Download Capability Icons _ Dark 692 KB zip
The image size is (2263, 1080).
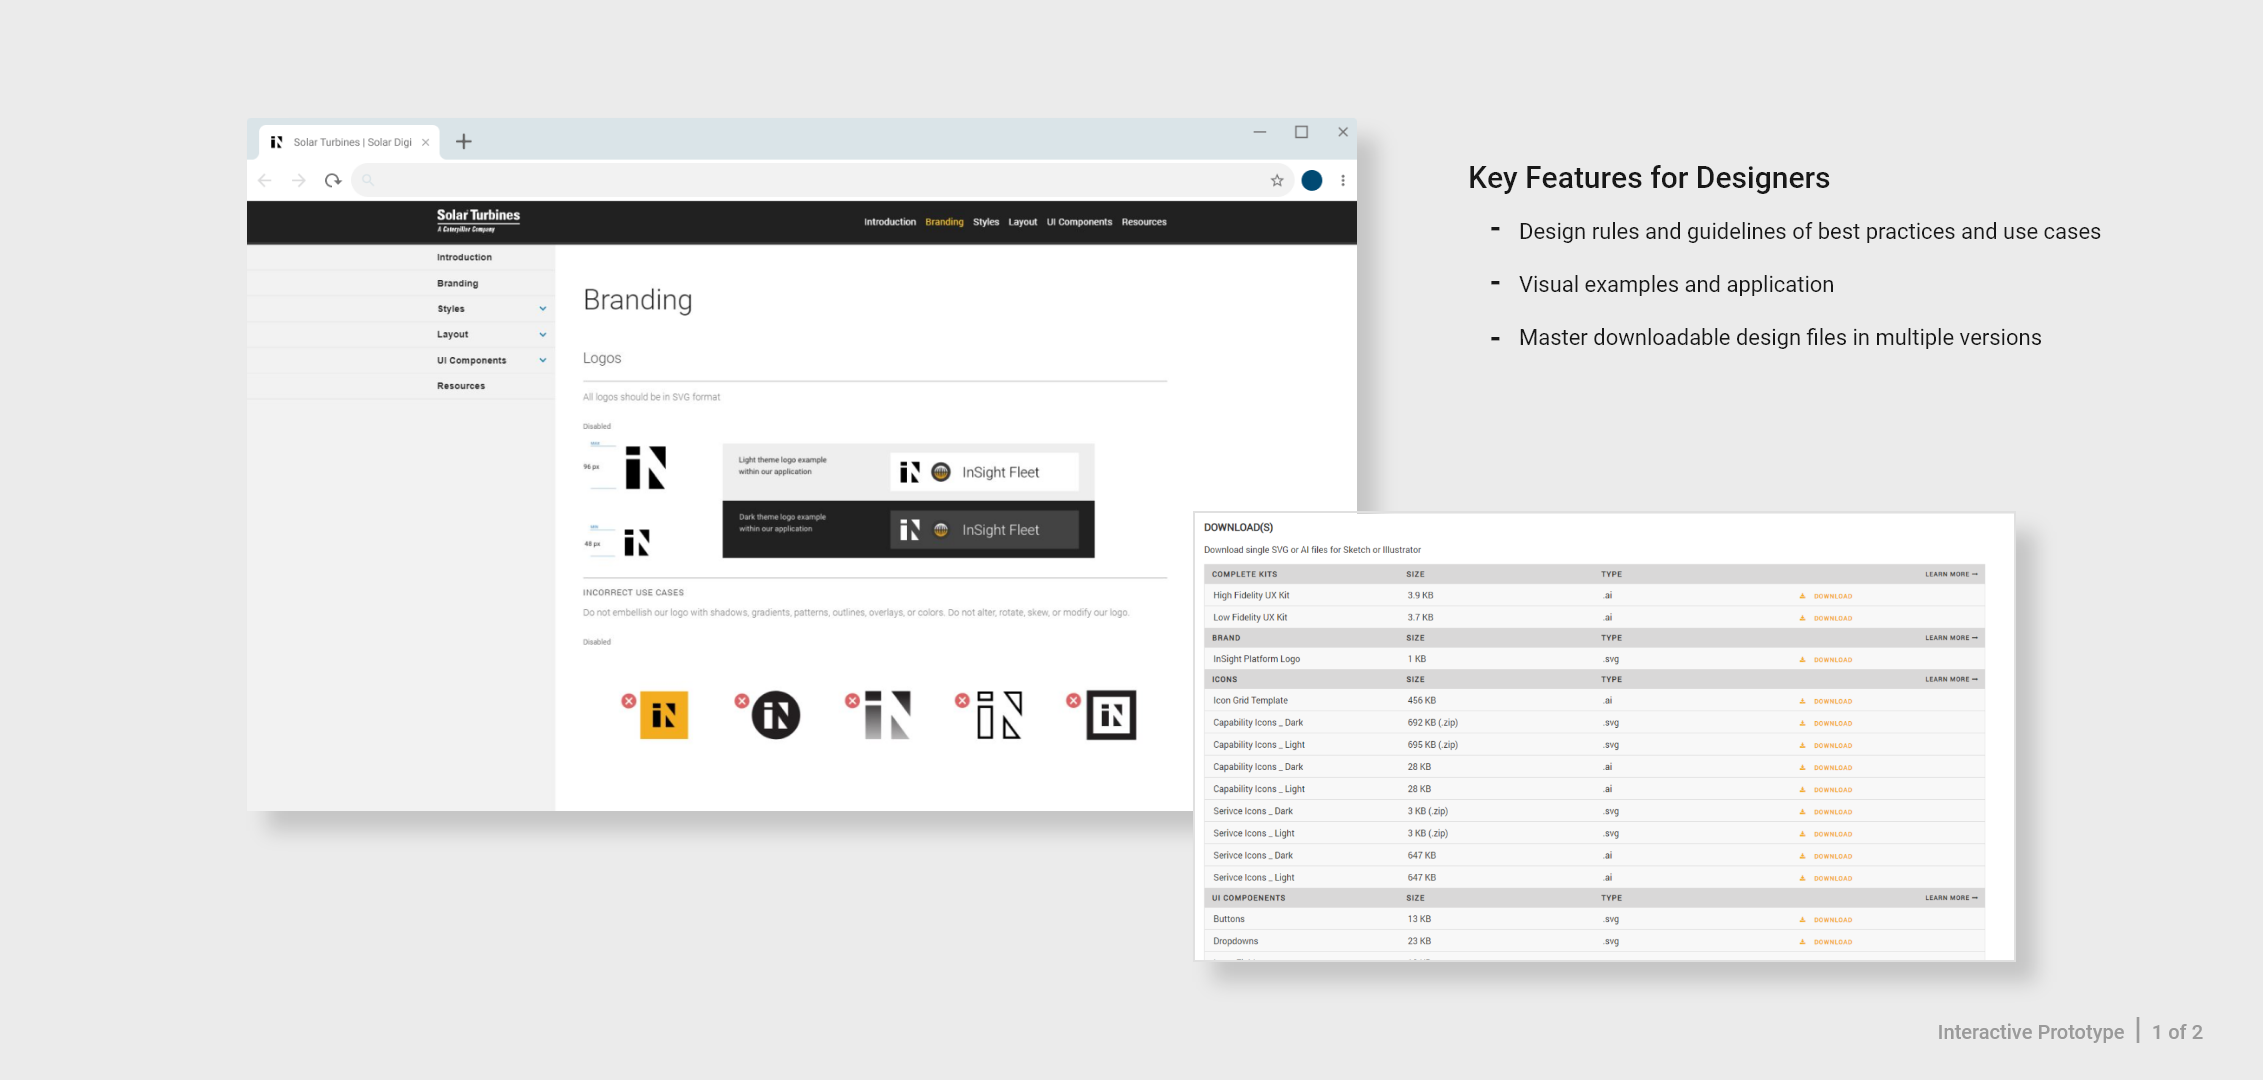tap(1826, 723)
